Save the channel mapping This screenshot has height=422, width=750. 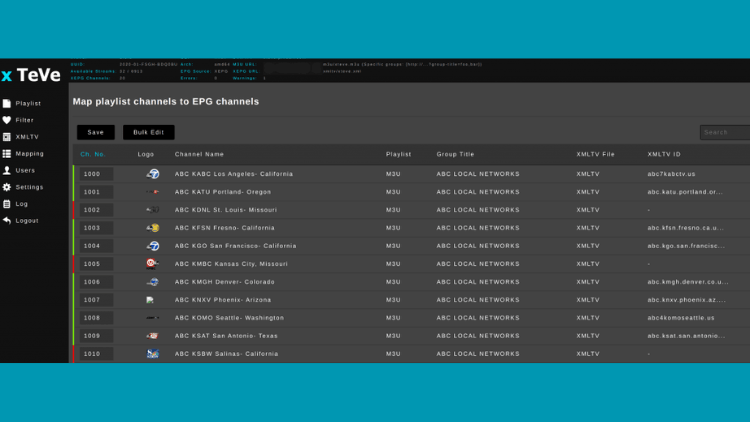click(x=96, y=133)
